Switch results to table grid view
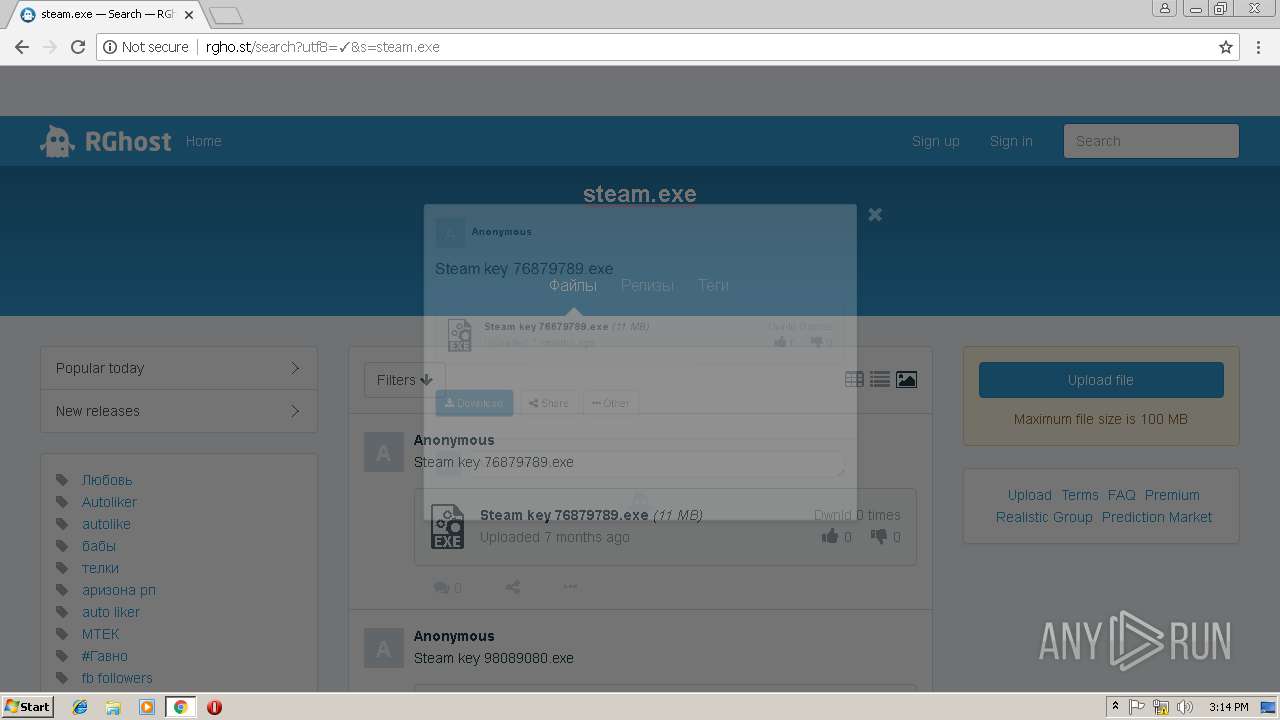The height and width of the screenshot is (720, 1280). [x=854, y=379]
